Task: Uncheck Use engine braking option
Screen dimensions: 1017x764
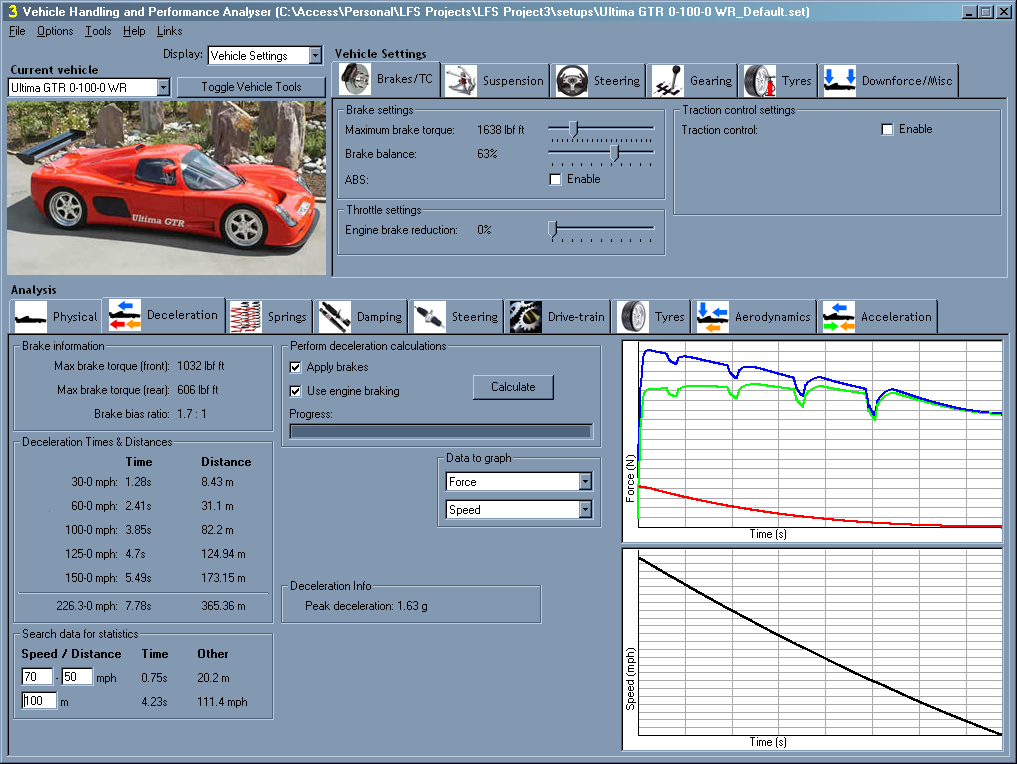Action: 295,391
